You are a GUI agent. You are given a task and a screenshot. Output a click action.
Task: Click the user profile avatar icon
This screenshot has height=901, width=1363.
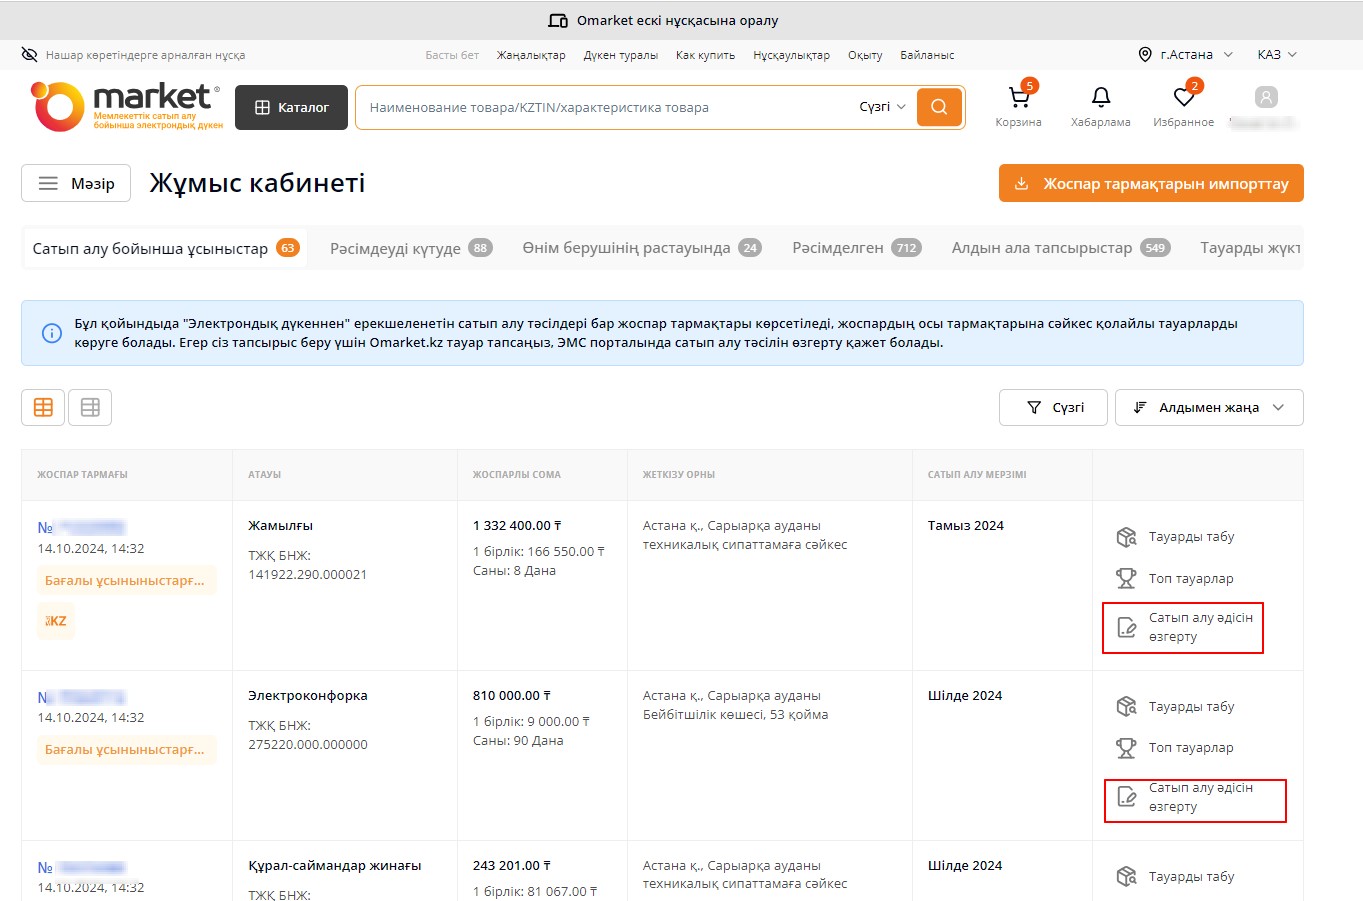pos(1266,97)
